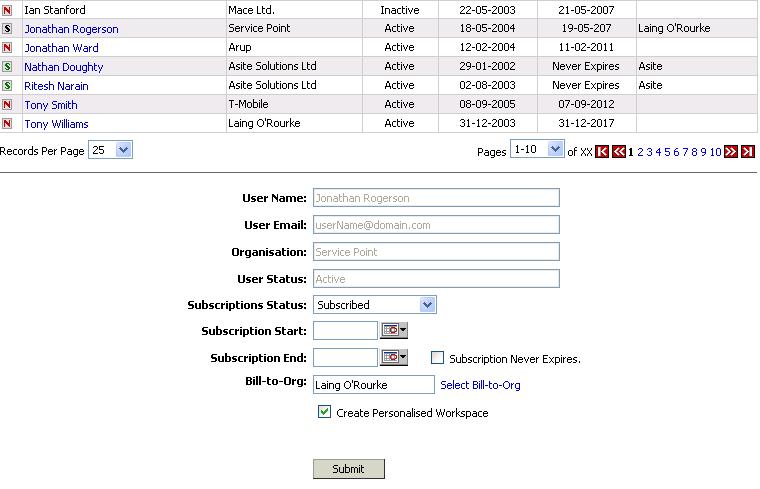Go to the last page with red arrow icon
The image size is (760, 489).
(x=748, y=152)
